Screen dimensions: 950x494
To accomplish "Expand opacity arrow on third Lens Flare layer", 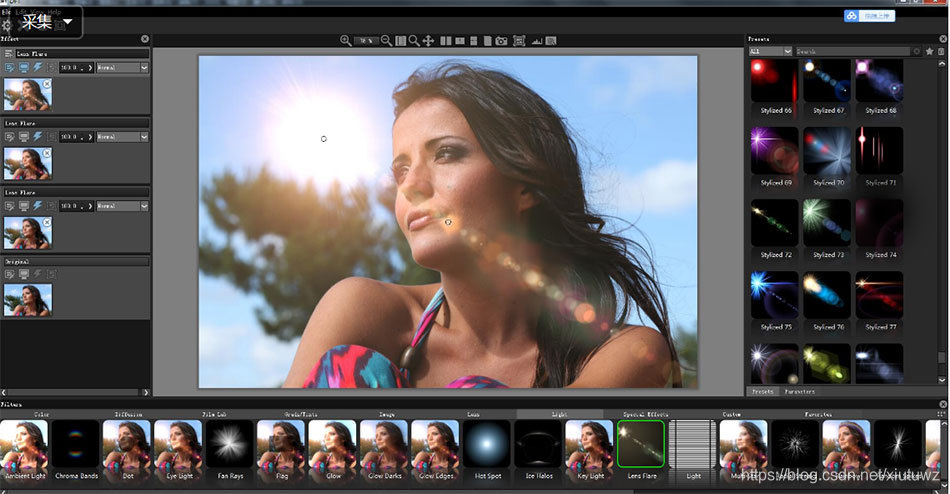I will (90, 206).
